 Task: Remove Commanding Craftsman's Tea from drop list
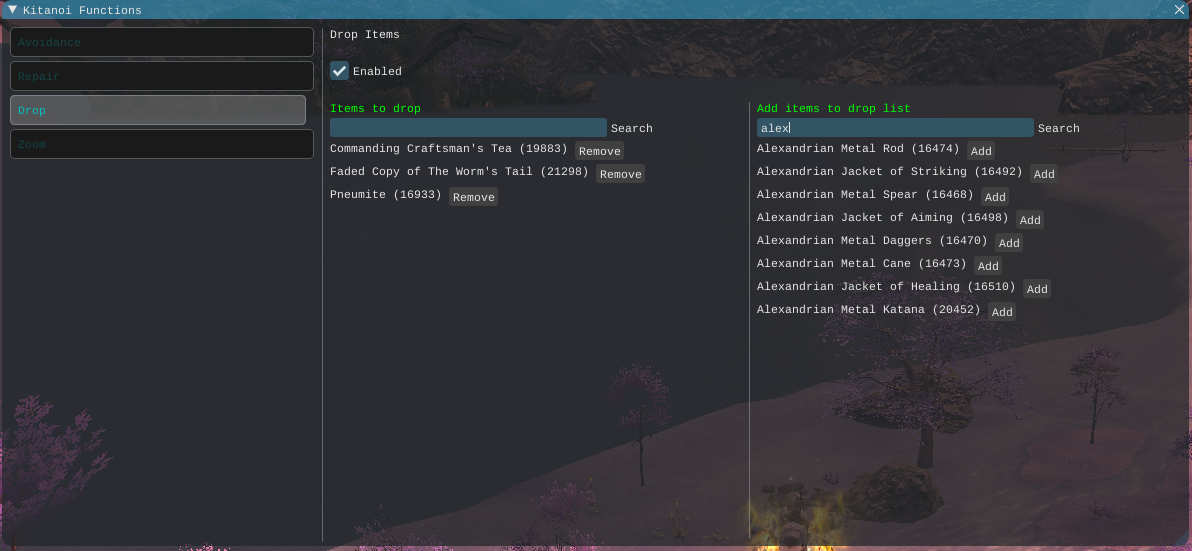tap(599, 151)
